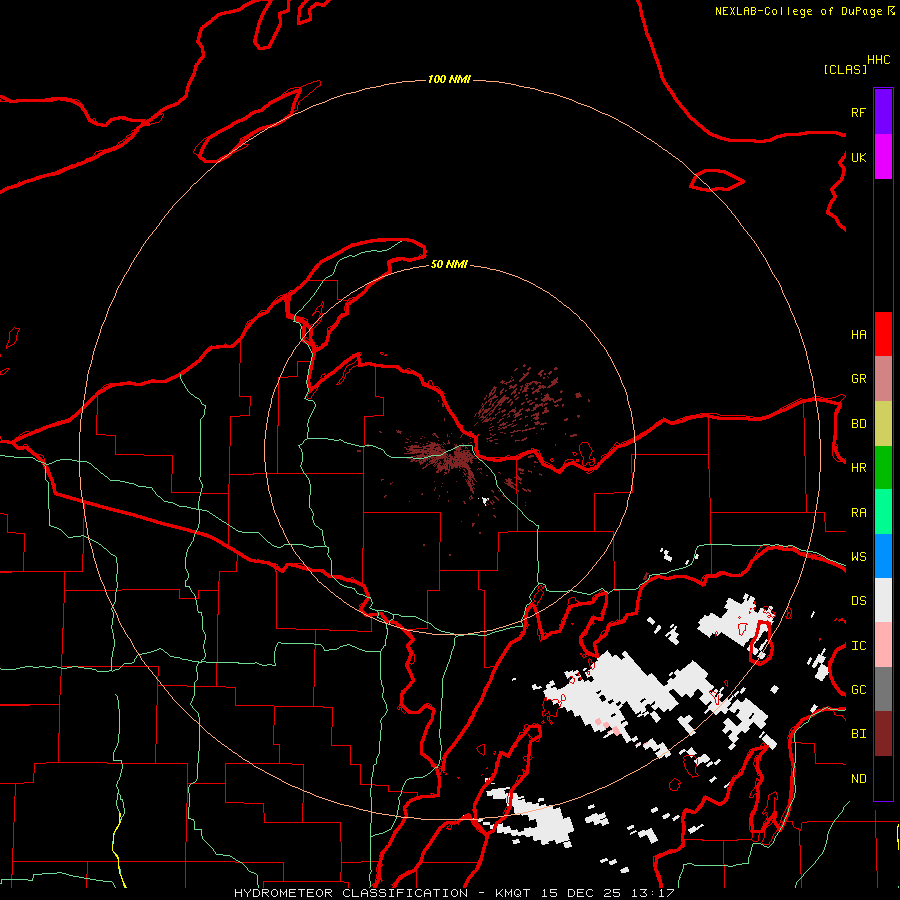
Task: Click the DS legend label
Action: coord(858,601)
